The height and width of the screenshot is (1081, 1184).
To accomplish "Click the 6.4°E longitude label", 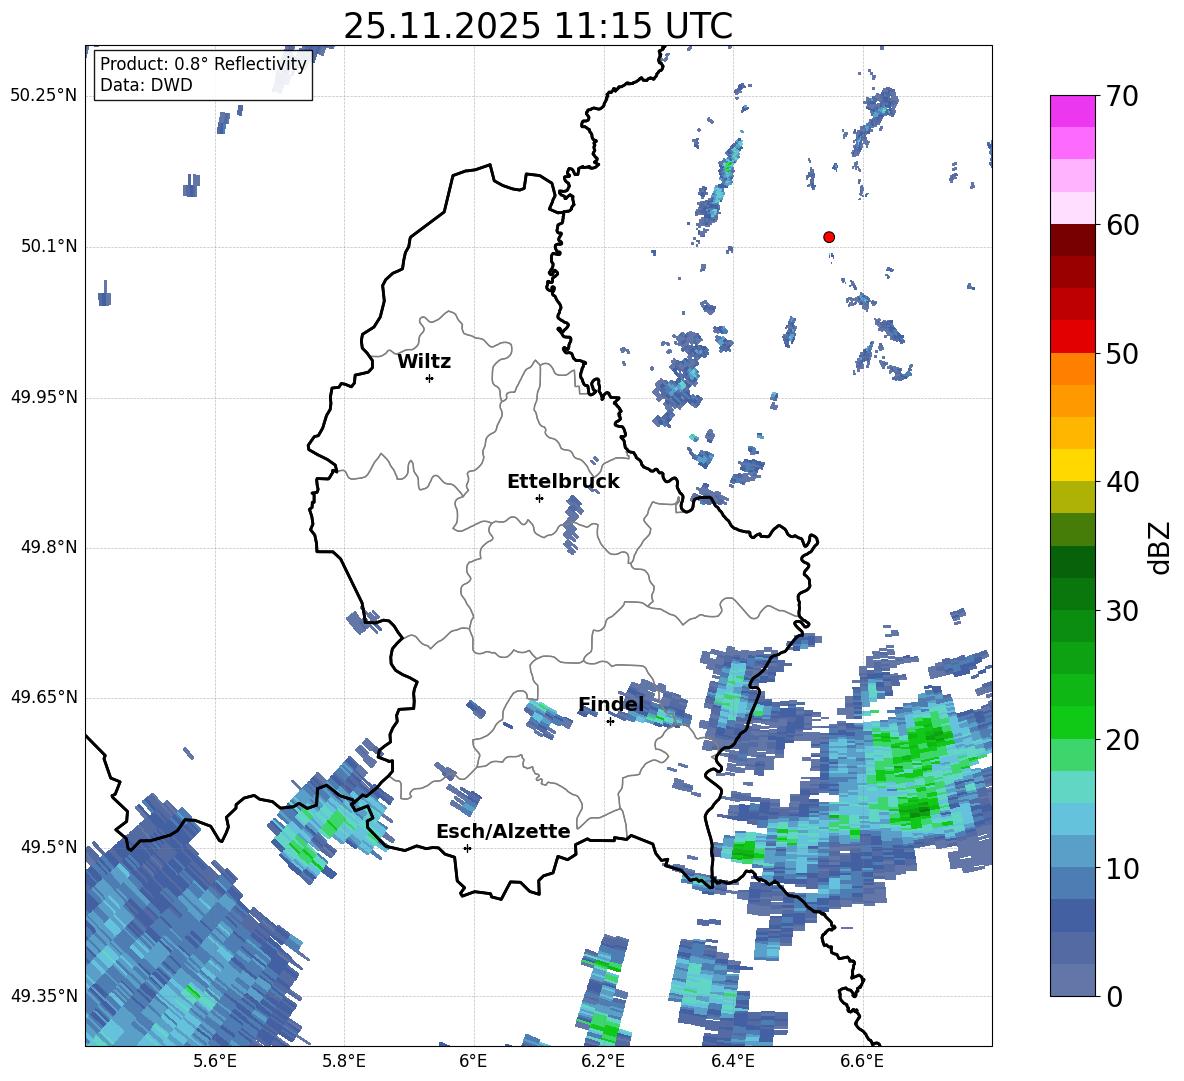I will point(732,1061).
